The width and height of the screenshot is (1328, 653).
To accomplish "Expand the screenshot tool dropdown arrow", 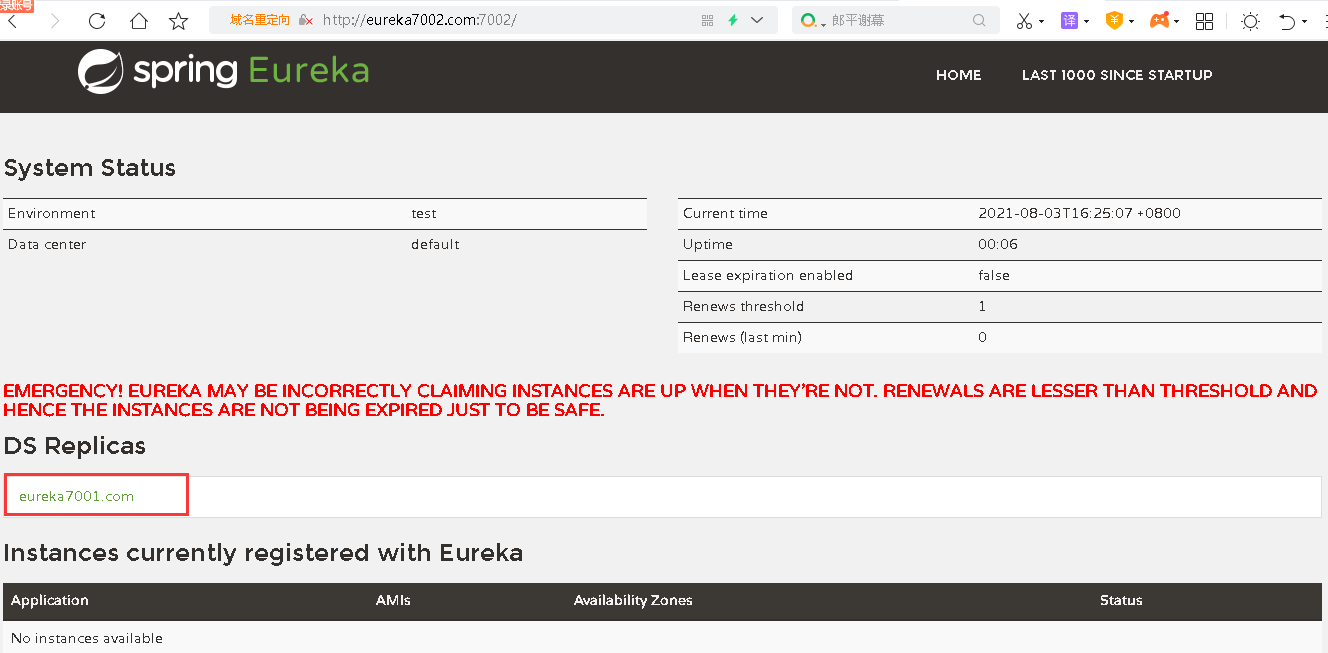I will (x=1041, y=22).
